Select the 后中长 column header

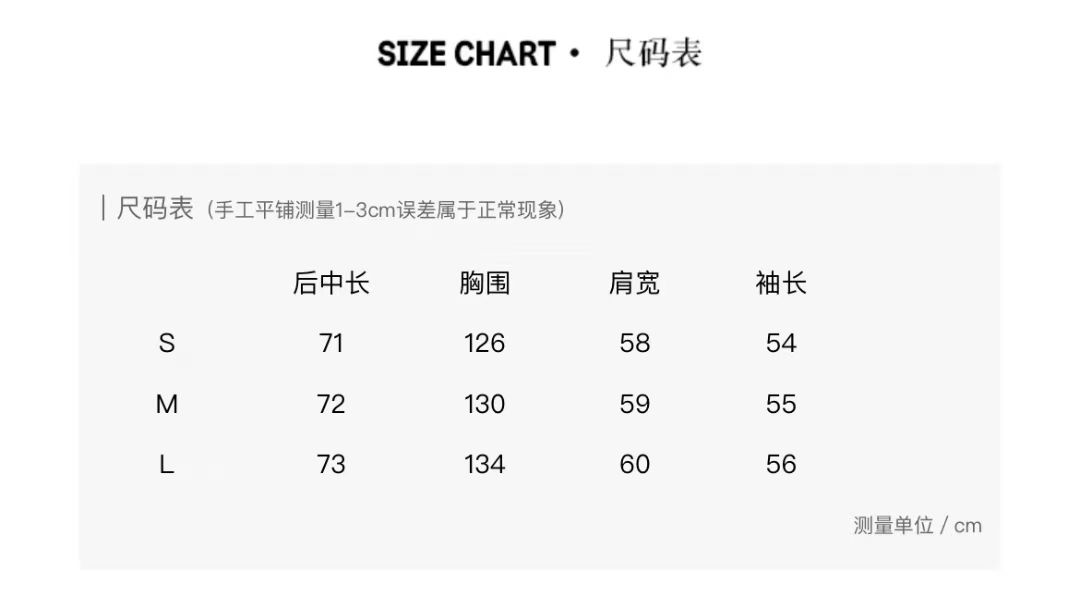click(331, 283)
